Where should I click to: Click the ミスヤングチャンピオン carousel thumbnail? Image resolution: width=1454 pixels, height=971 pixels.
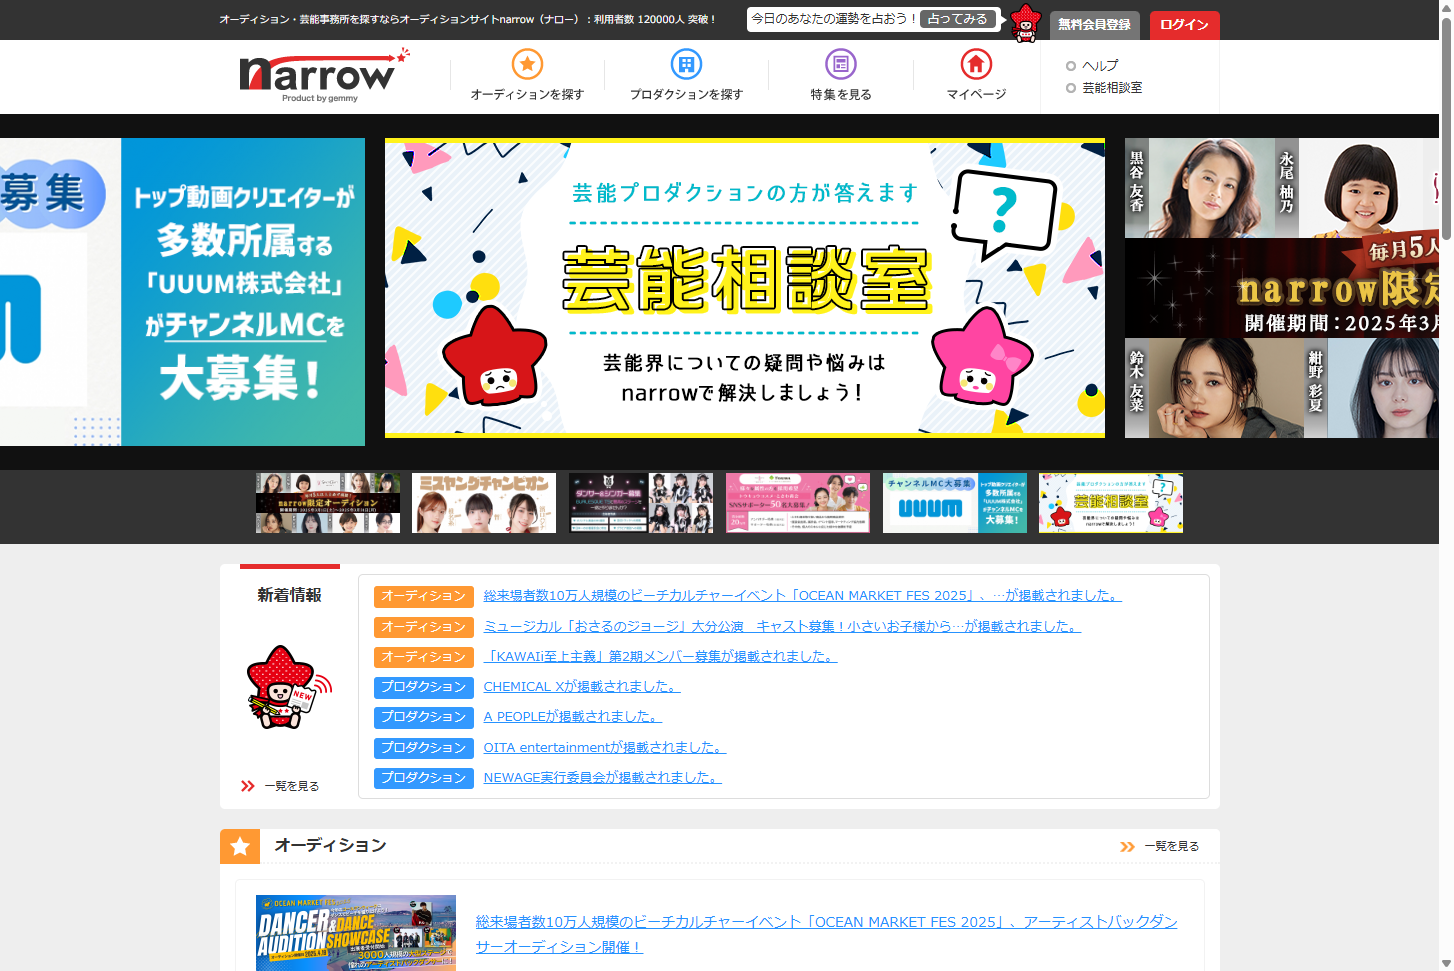coord(484,503)
